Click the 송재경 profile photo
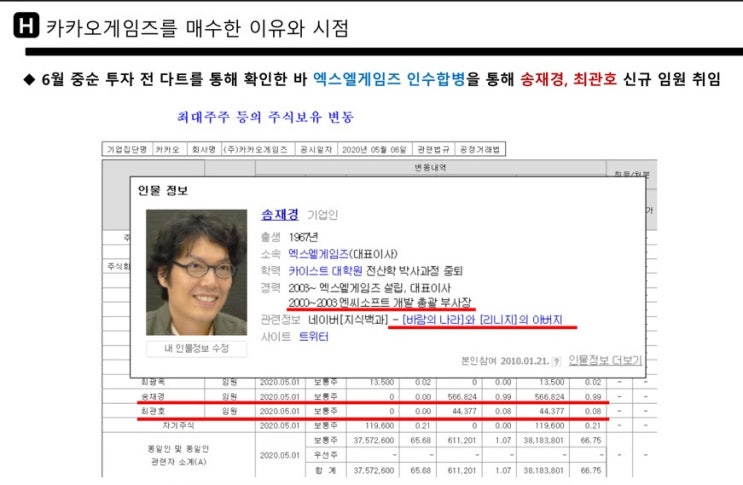This screenshot has height=485, width=743. [x=196, y=272]
